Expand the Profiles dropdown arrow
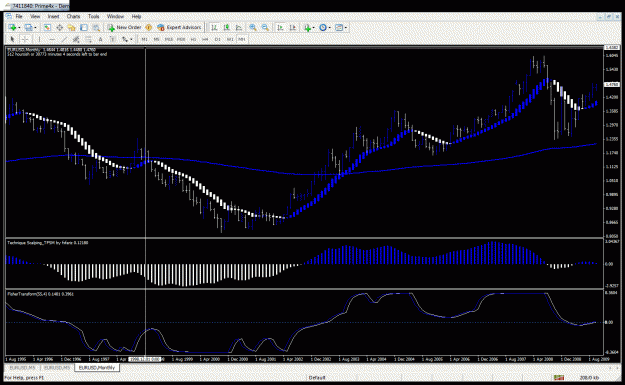The height and width of the screenshot is (385, 625). (x=35, y=28)
